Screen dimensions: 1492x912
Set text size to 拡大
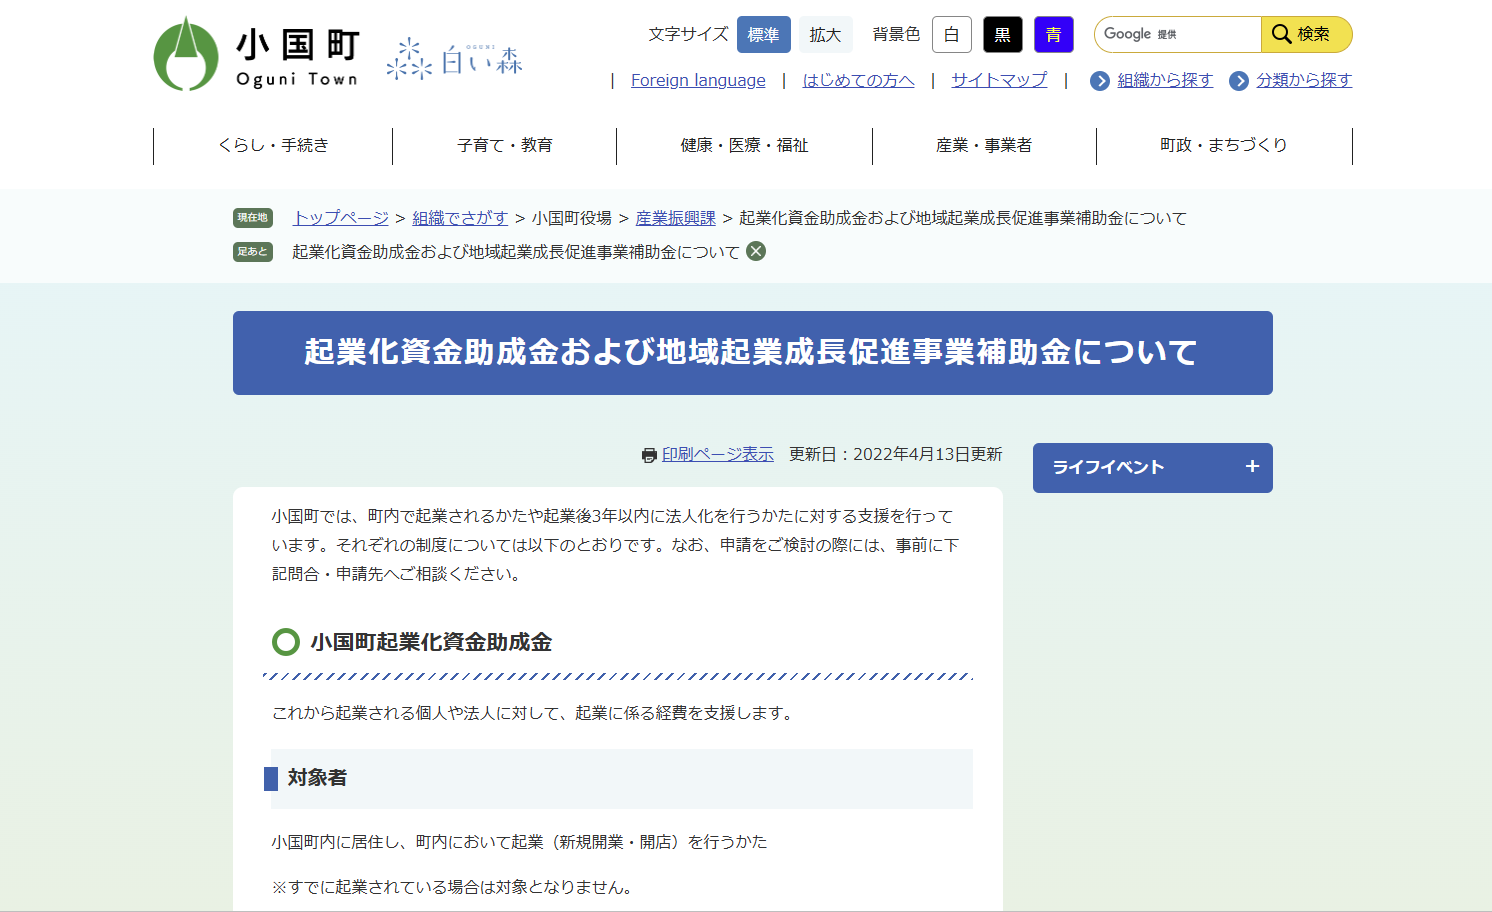coord(826,34)
